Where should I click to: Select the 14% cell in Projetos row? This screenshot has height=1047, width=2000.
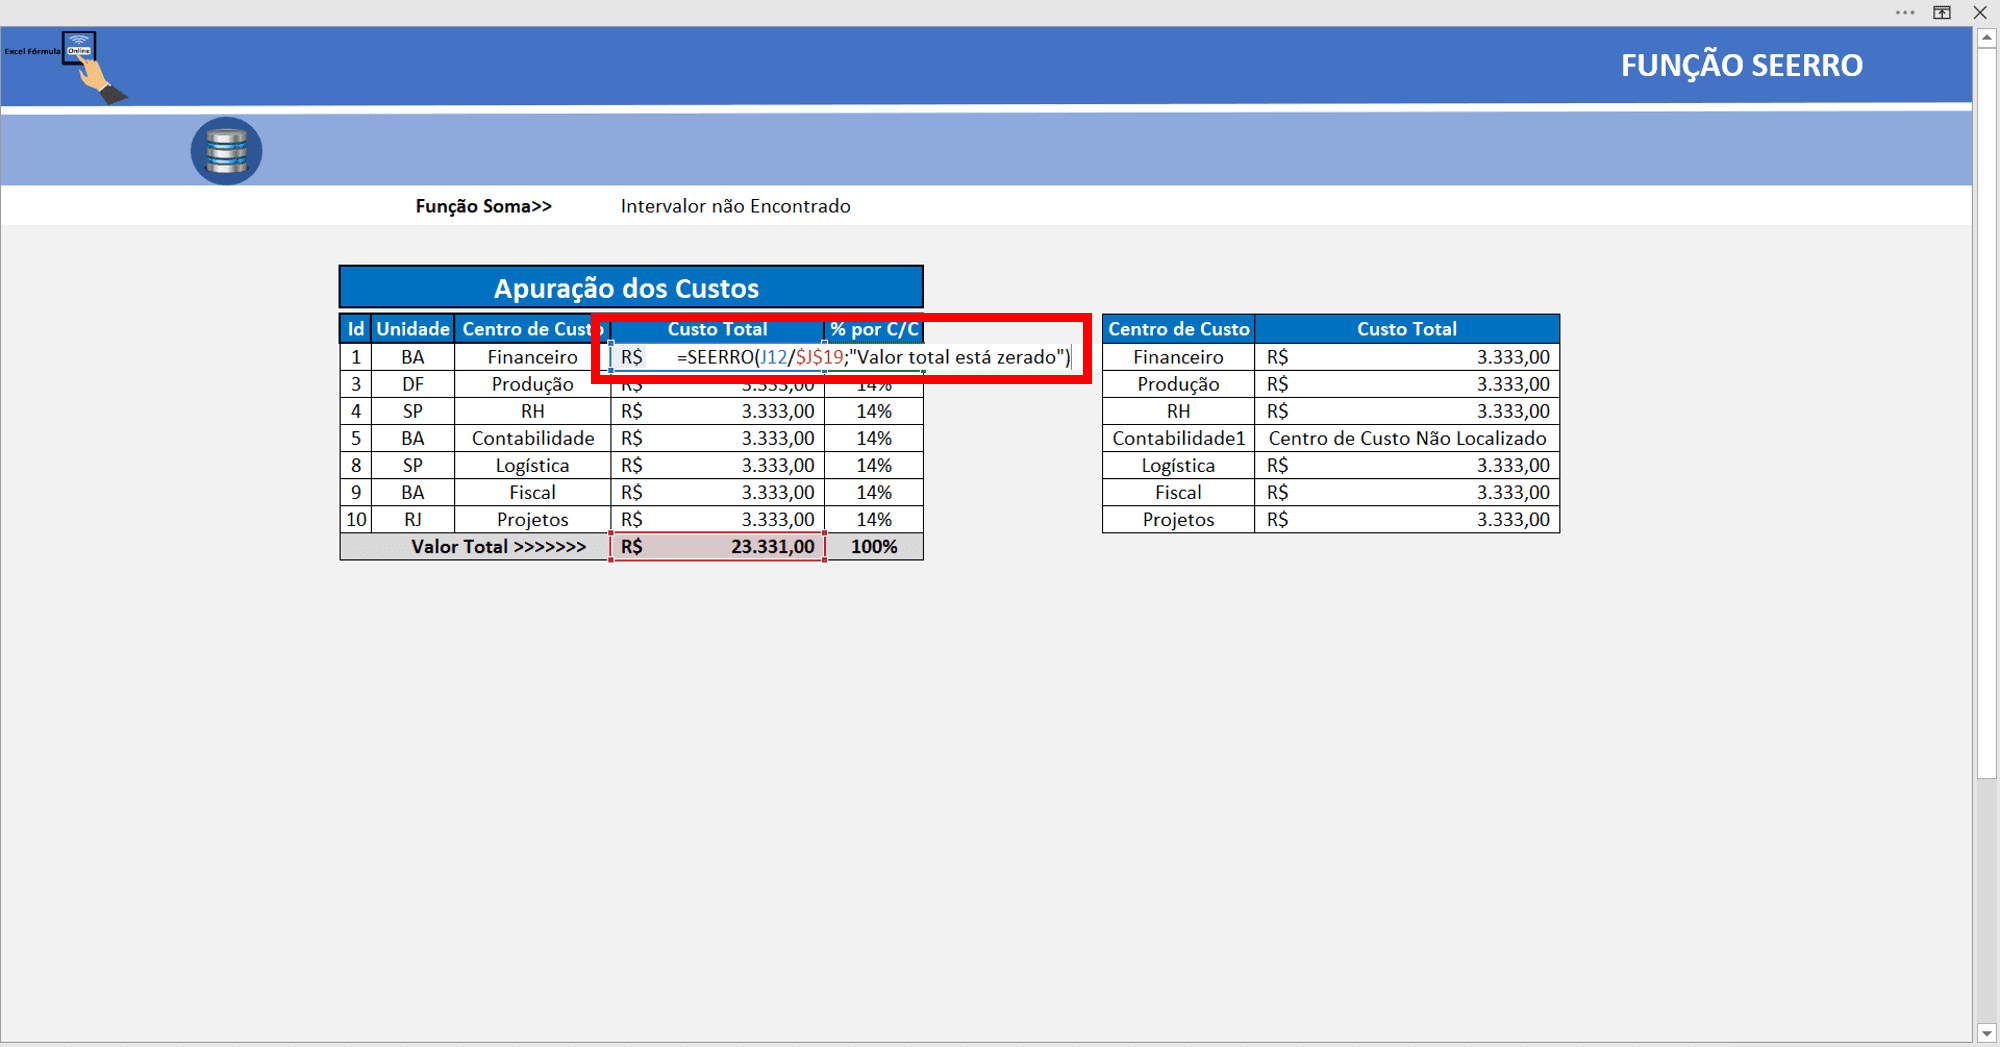pyautogui.click(x=874, y=519)
